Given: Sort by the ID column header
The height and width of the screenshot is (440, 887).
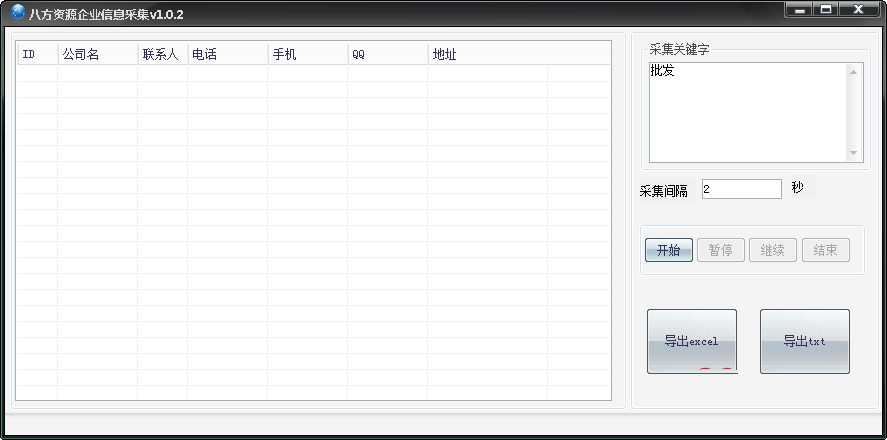Looking at the screenshot, I should pos(37,54).
